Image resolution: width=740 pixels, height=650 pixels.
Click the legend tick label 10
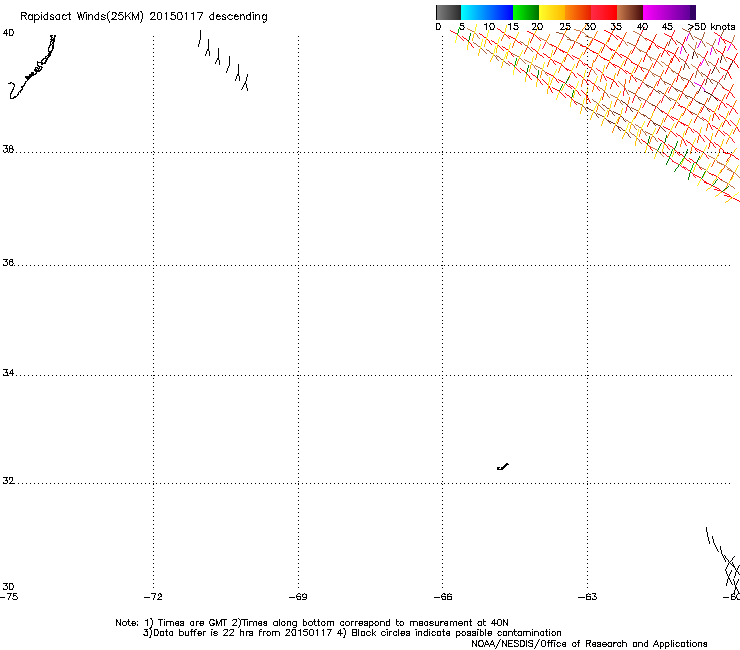(489, 27)
